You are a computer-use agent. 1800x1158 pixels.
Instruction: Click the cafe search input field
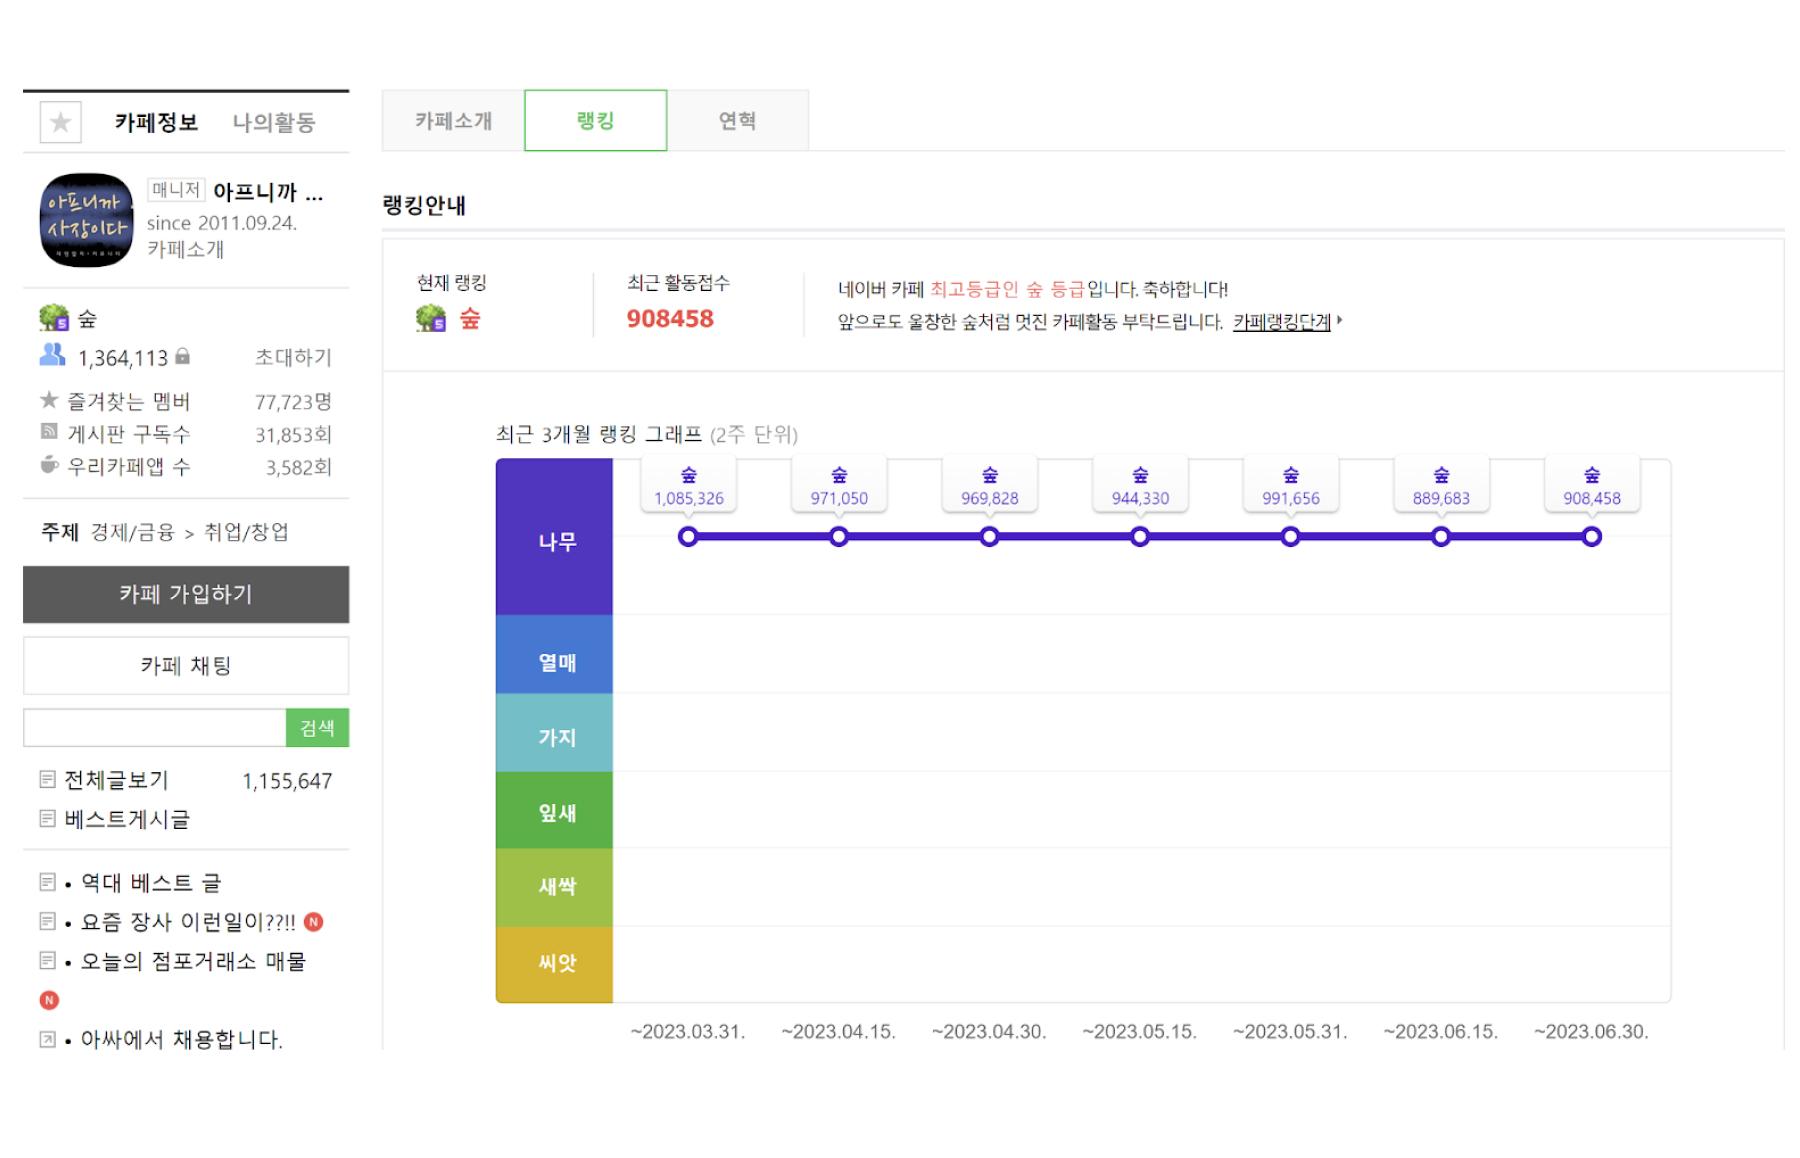click(x=155, y=728)
